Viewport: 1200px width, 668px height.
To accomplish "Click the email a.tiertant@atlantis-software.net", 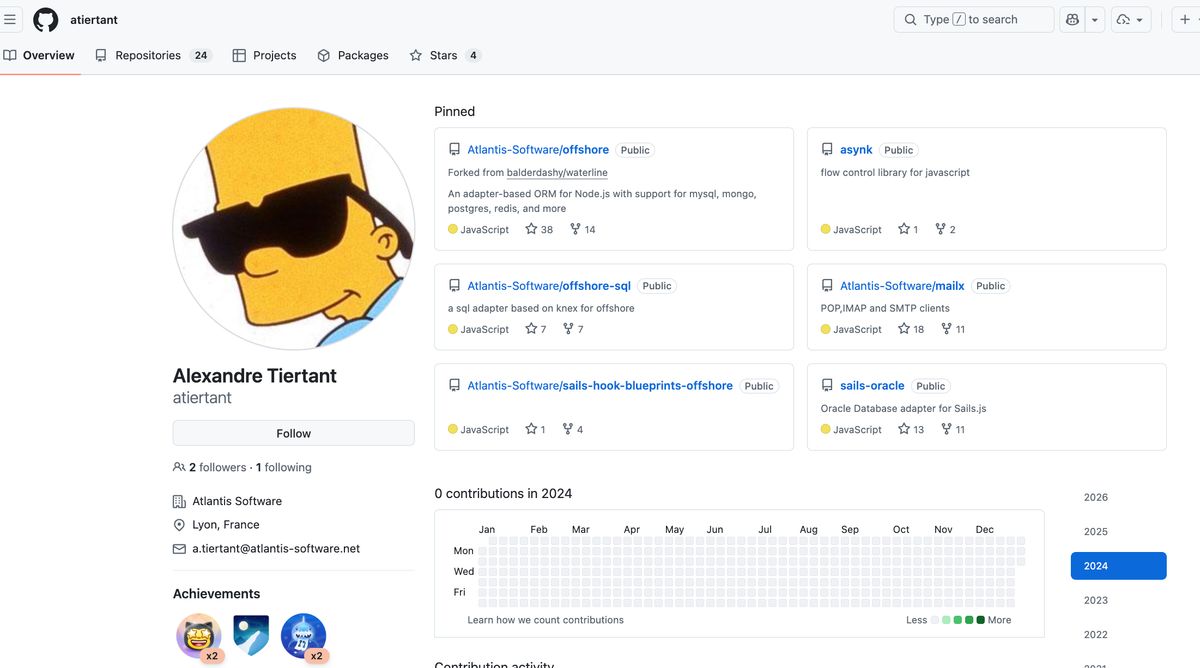I will [x=276, y=548].
